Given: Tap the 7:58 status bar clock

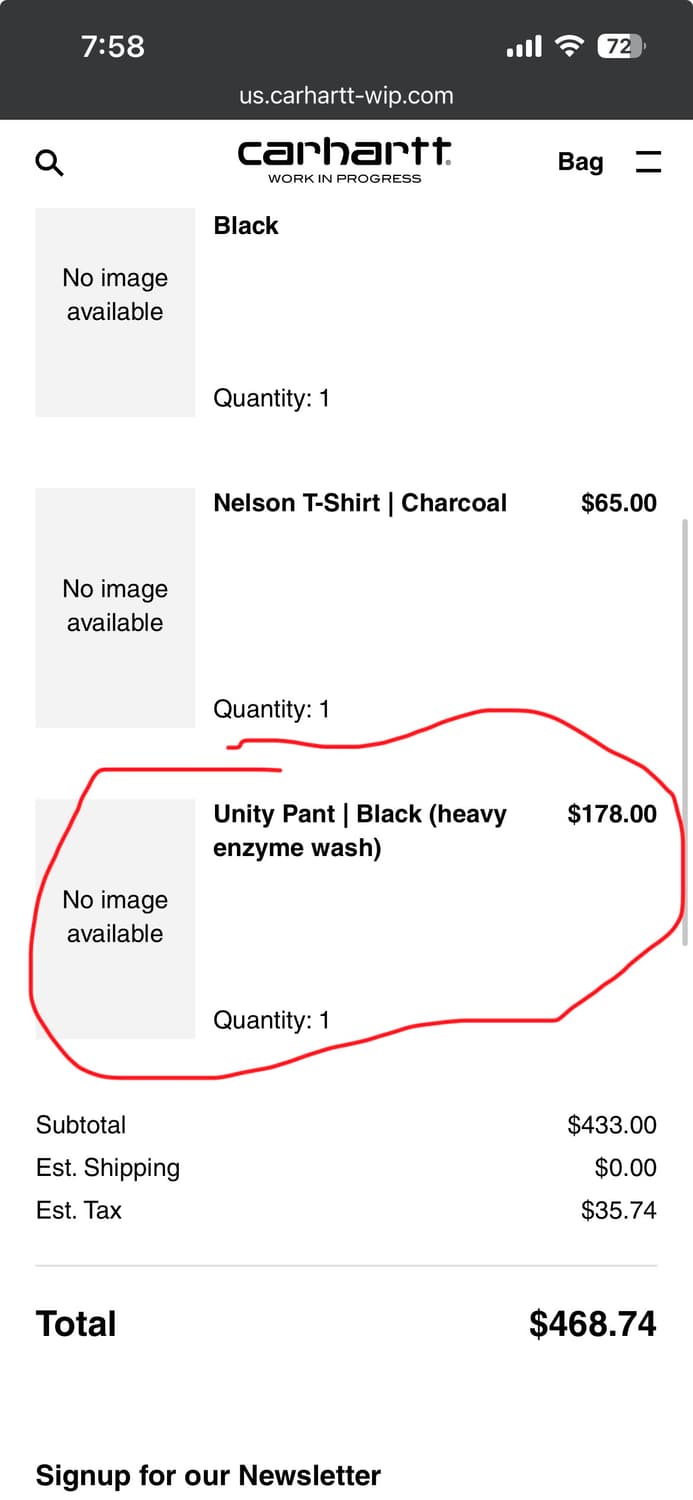Looking at the screenshot, I should coord(113,46).
